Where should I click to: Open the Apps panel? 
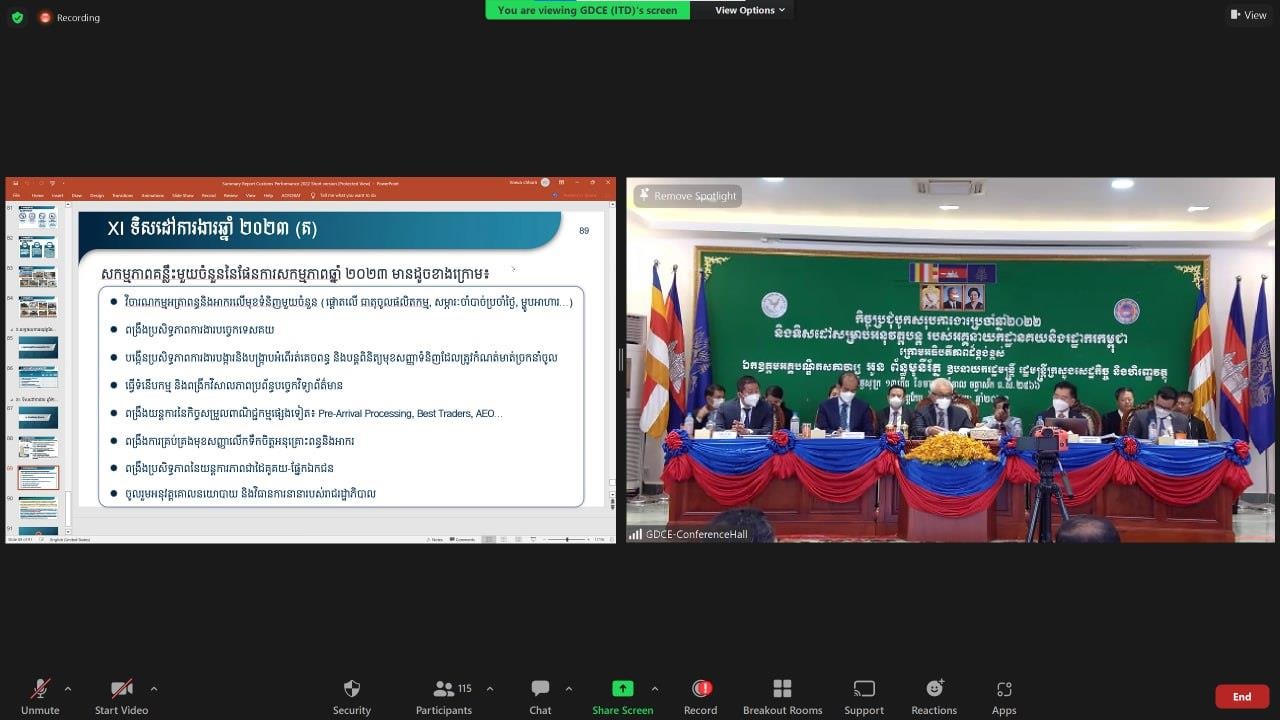pos(1004,696)
